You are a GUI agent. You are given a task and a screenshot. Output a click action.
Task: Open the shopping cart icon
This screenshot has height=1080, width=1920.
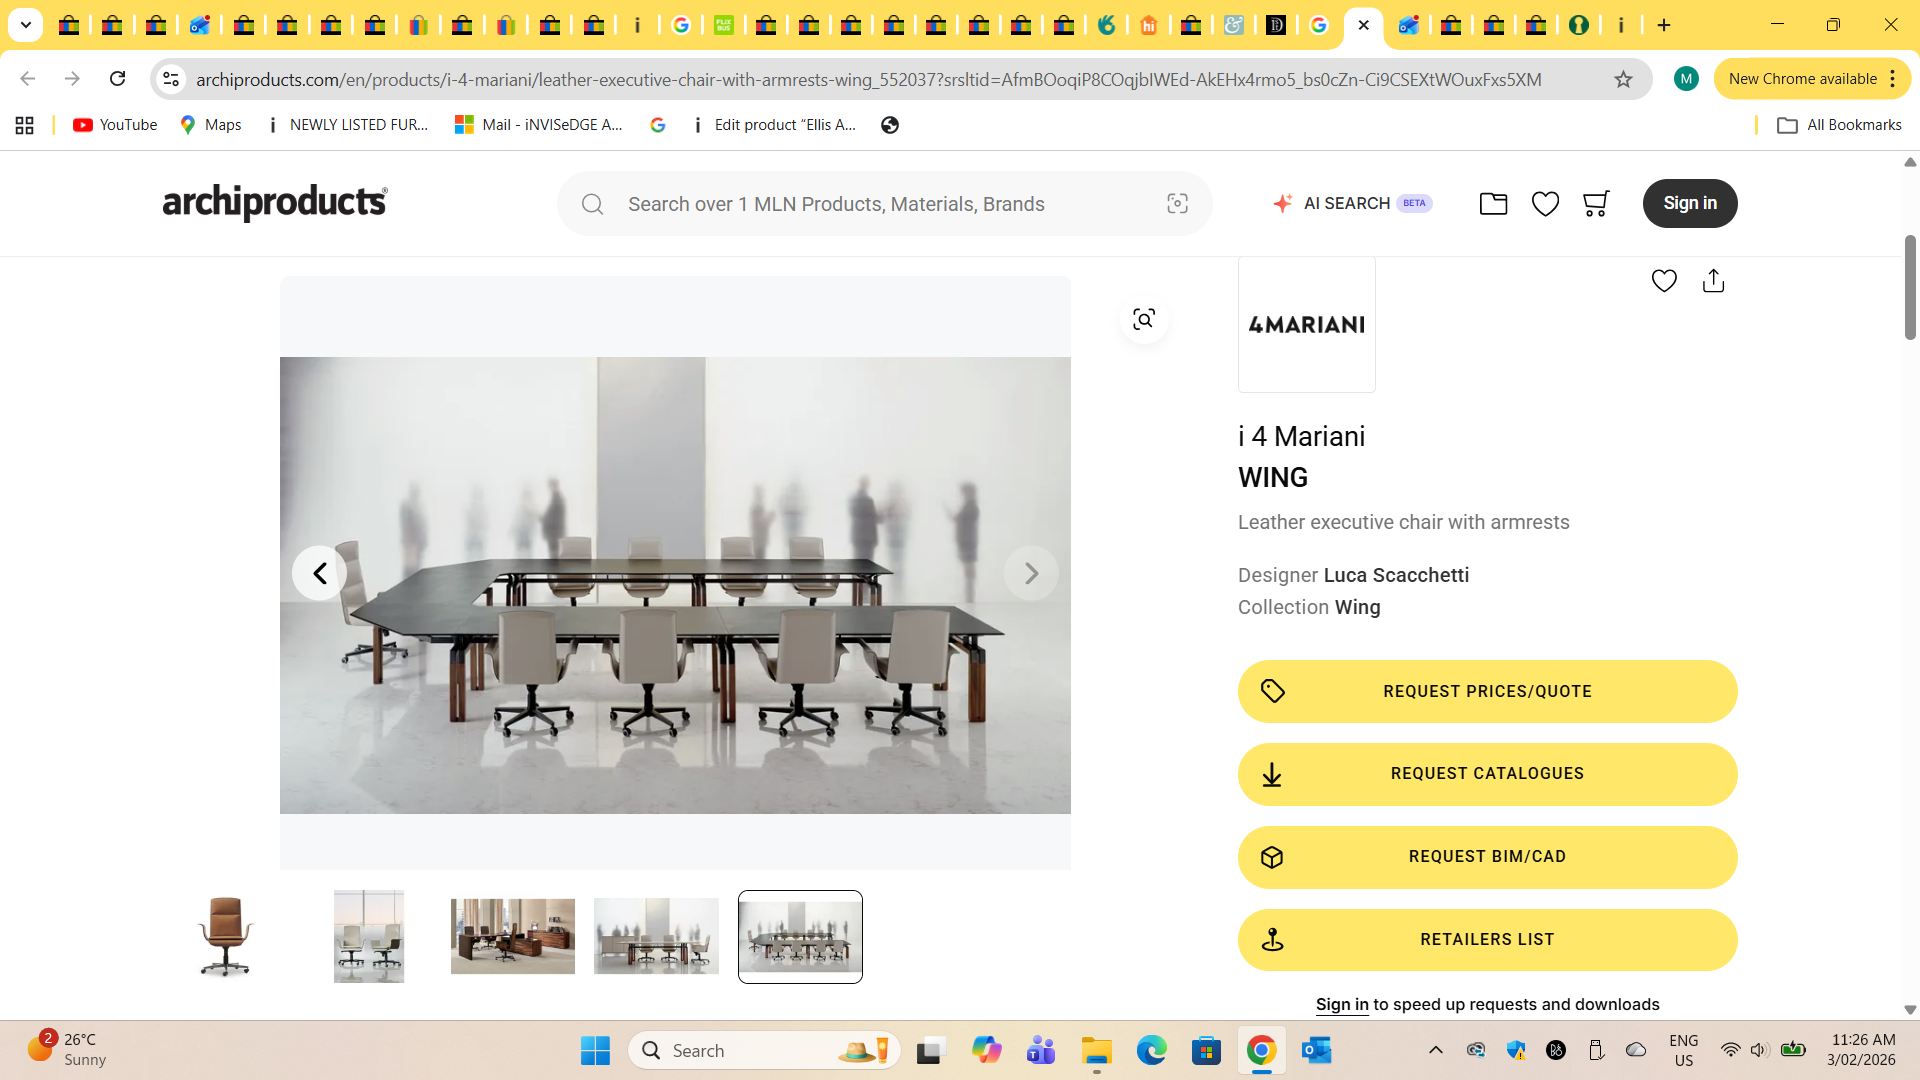pyautogui.click(x=1596, y=204)
